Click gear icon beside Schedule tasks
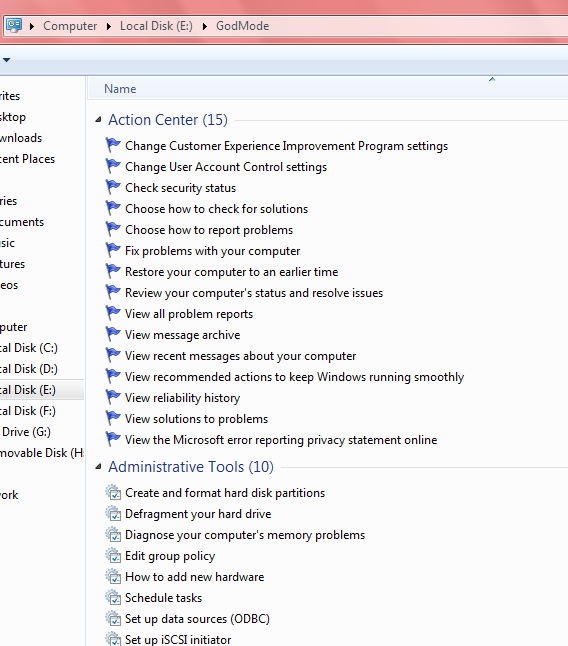The width and height of the screenshot is (568, 646). point(113,597)
